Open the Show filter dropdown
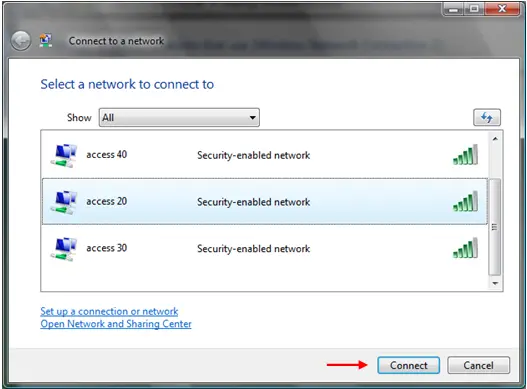The width and height of the screenshot is (527, 389). pos(179,117)
